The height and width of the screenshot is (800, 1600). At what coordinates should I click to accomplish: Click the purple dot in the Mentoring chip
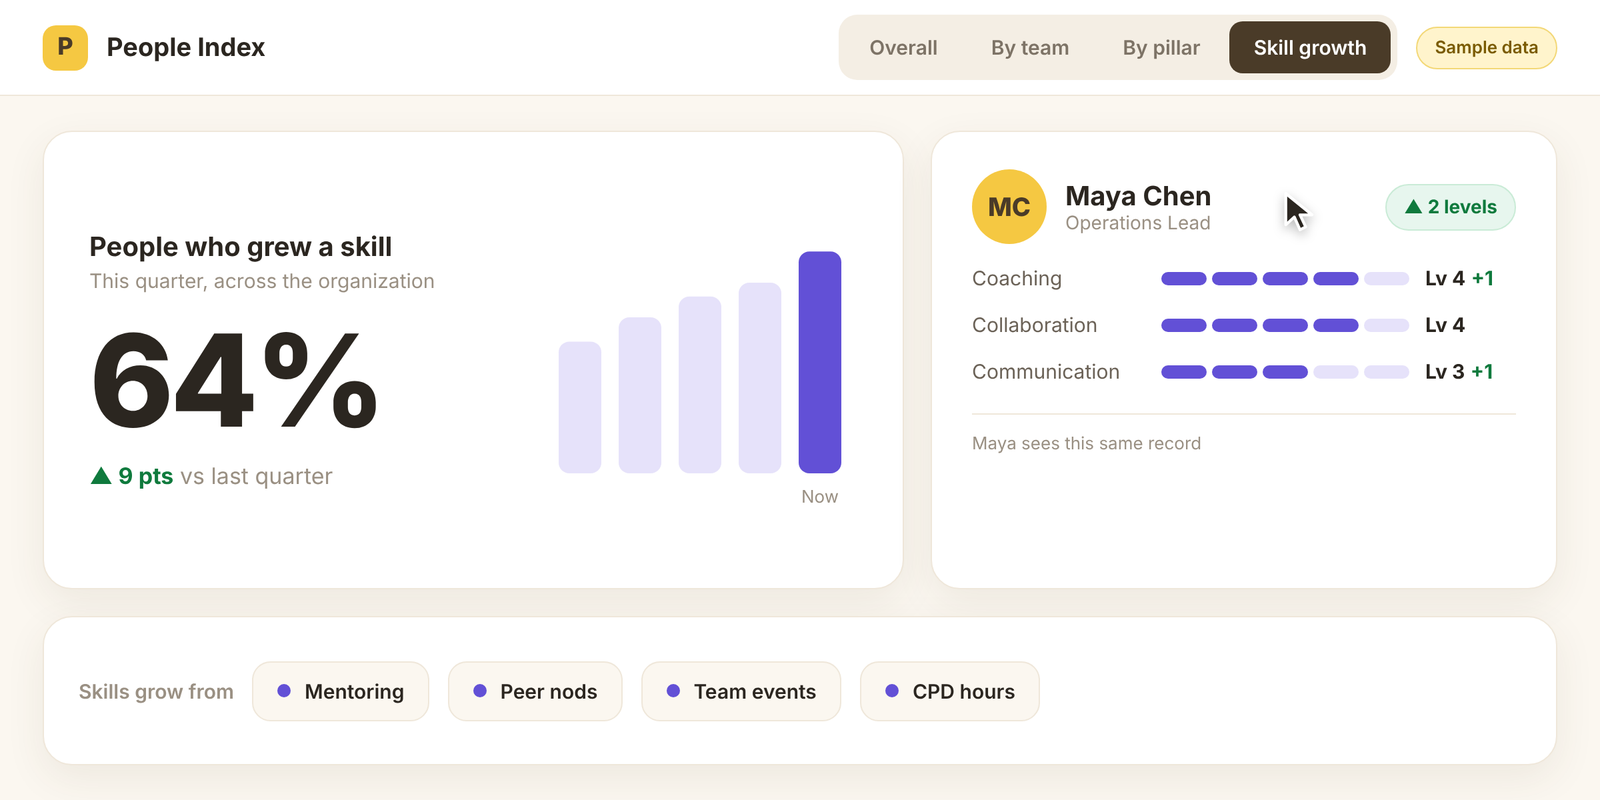pos(284,691)
